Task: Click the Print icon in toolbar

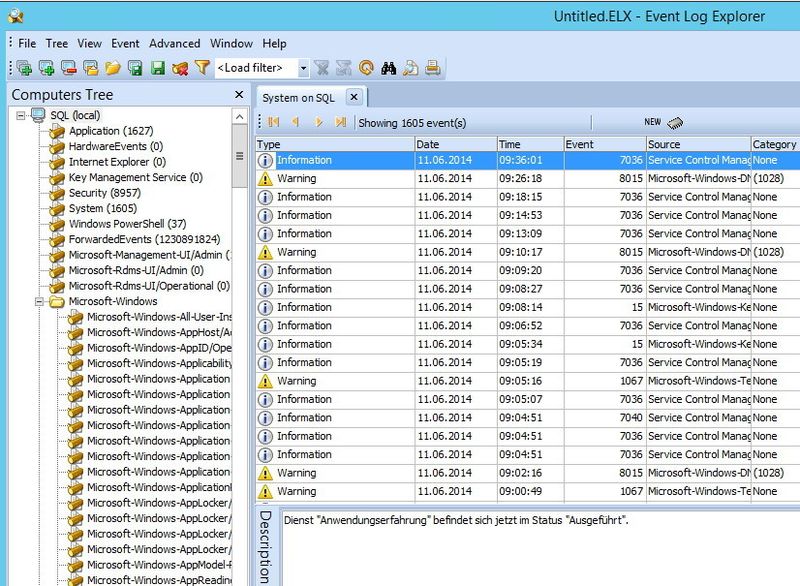Action: (433, 68)
